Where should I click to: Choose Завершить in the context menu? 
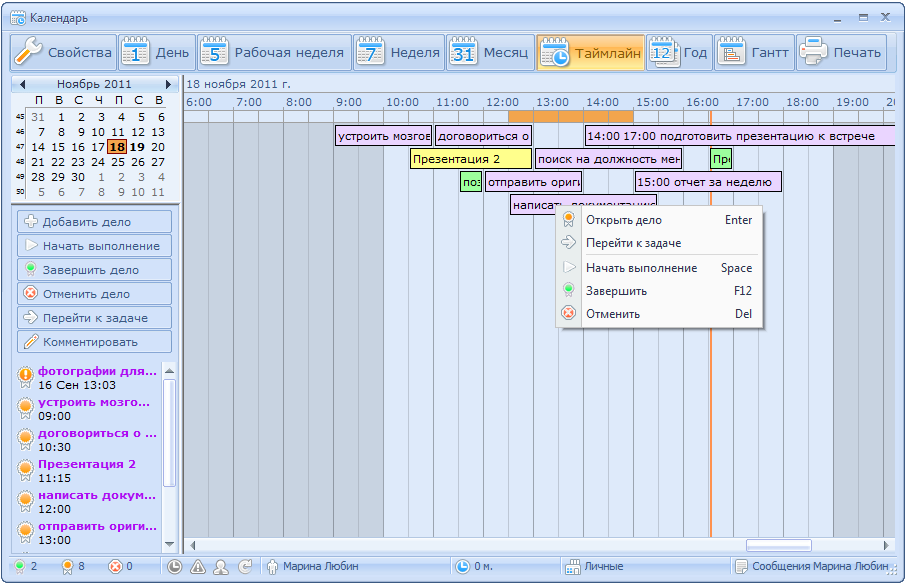pos(616,291)
